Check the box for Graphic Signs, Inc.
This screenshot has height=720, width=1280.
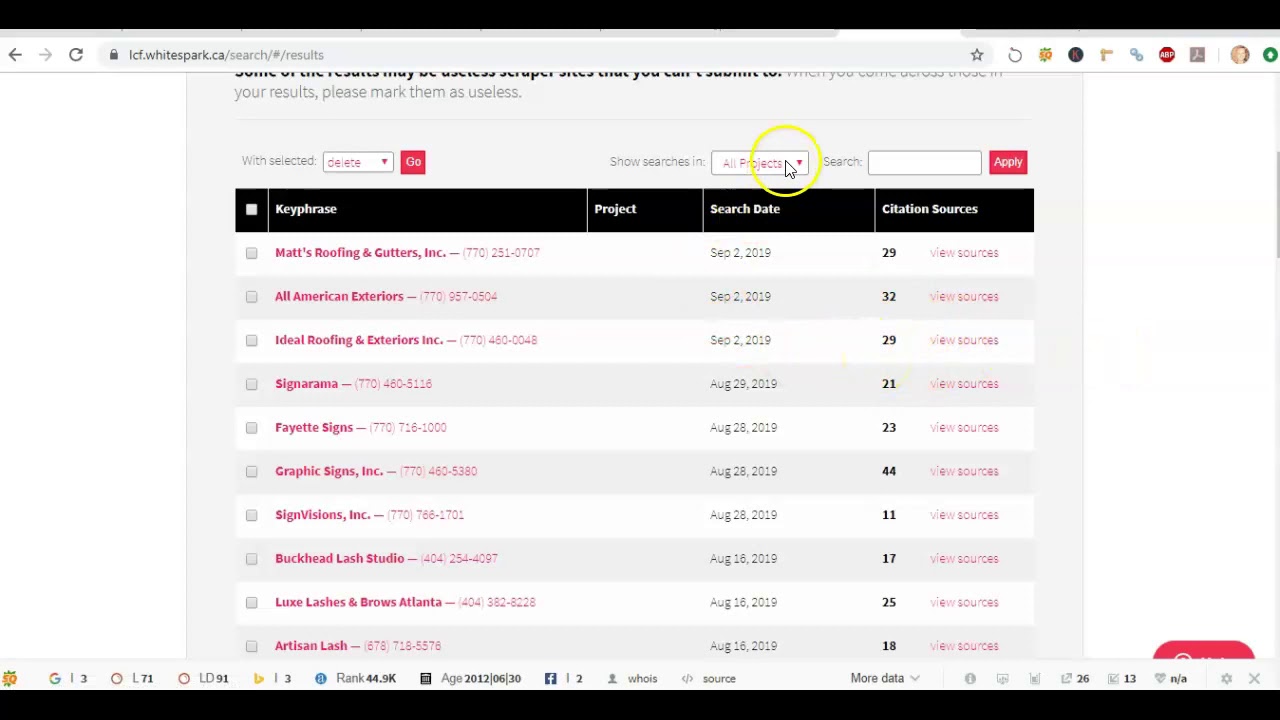(x=251, y=471)
